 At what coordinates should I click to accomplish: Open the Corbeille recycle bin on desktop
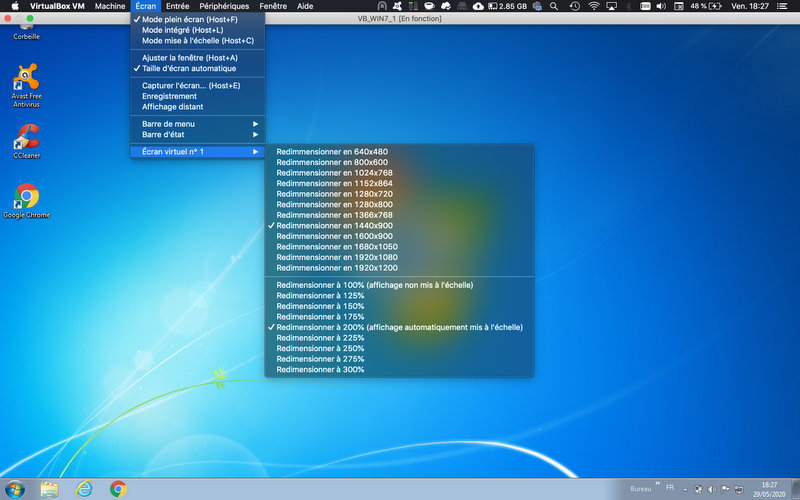(26, 31)
